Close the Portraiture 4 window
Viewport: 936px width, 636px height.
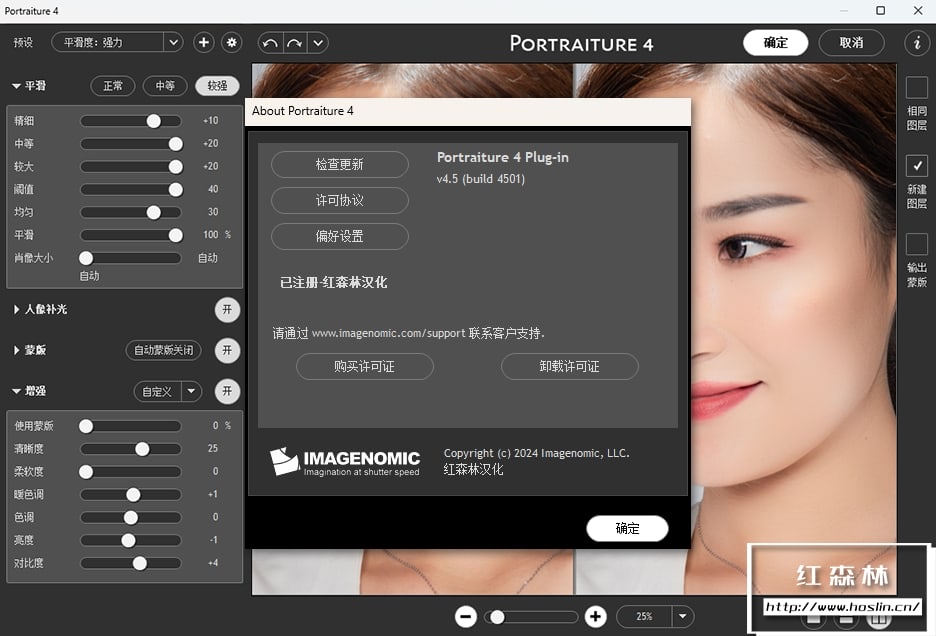[x=918, y=11]
